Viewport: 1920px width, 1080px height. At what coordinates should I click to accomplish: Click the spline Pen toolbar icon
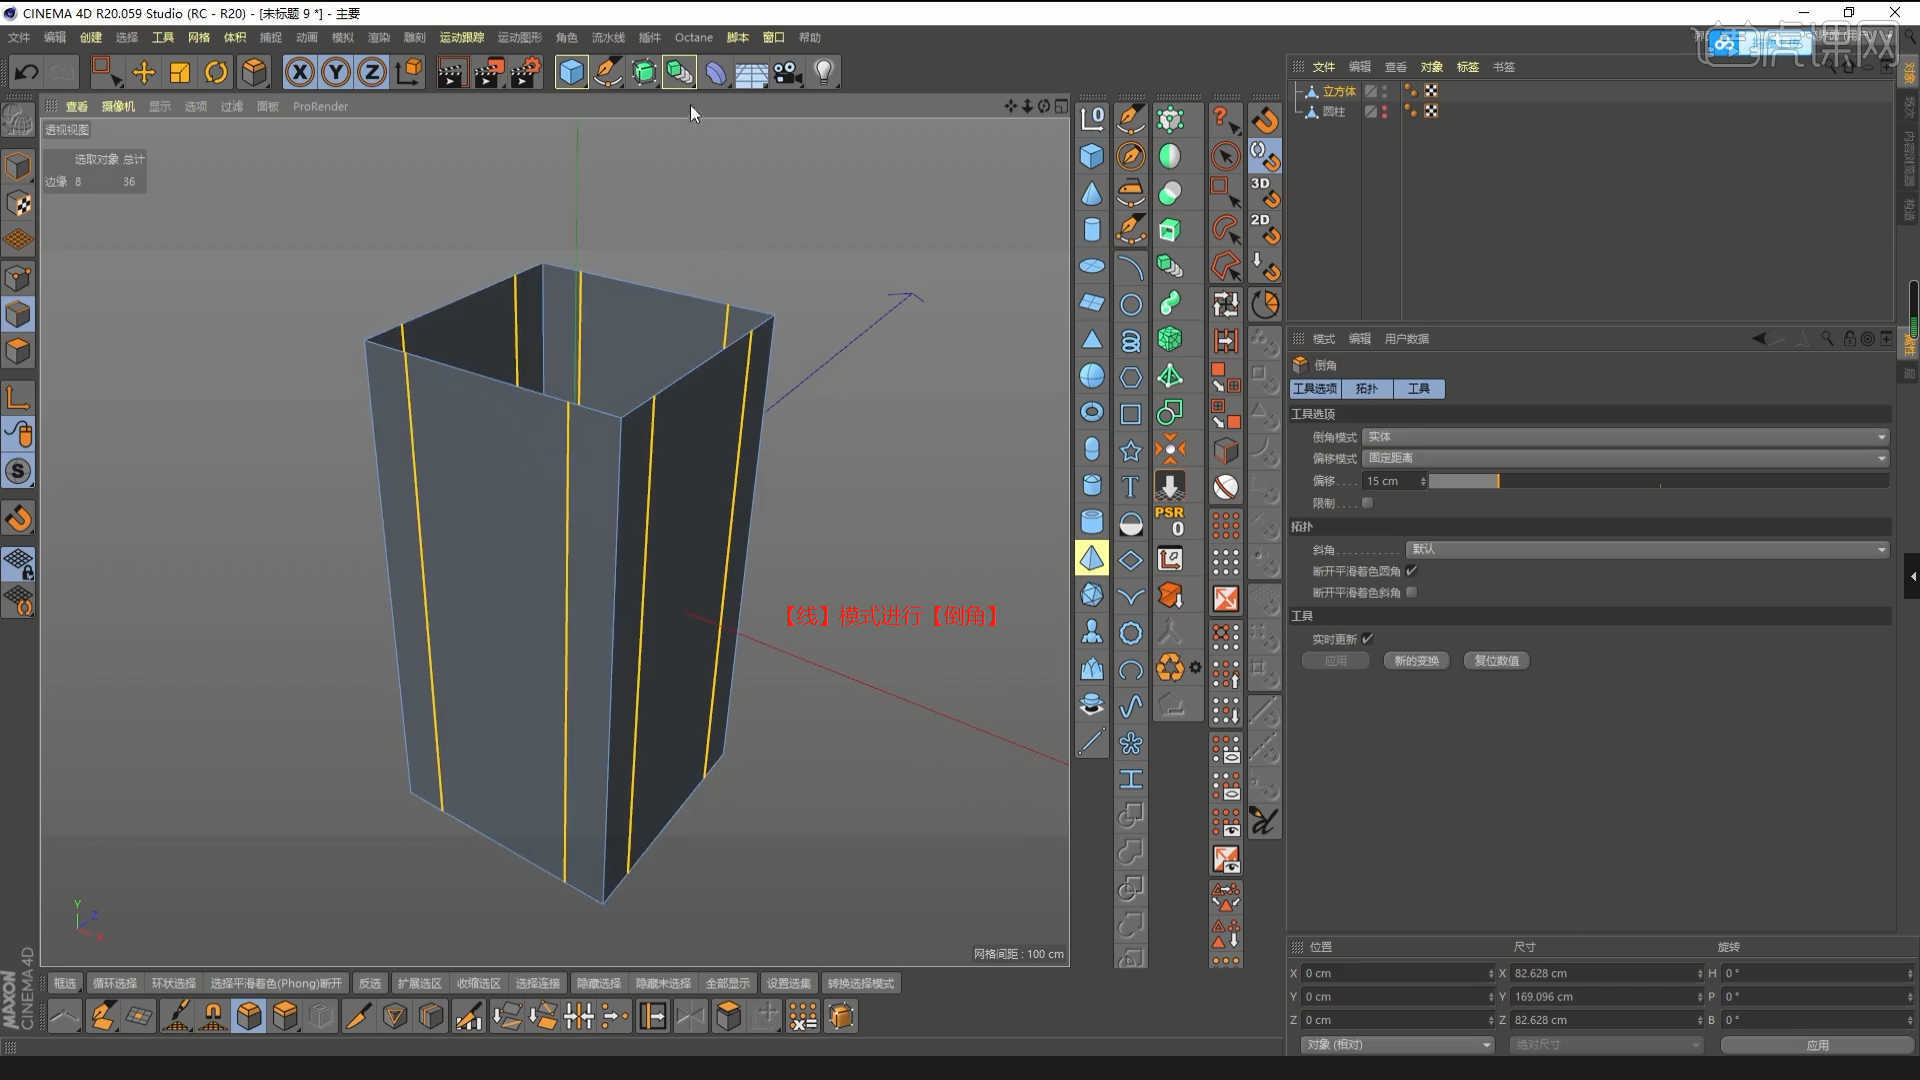point(607,72)
